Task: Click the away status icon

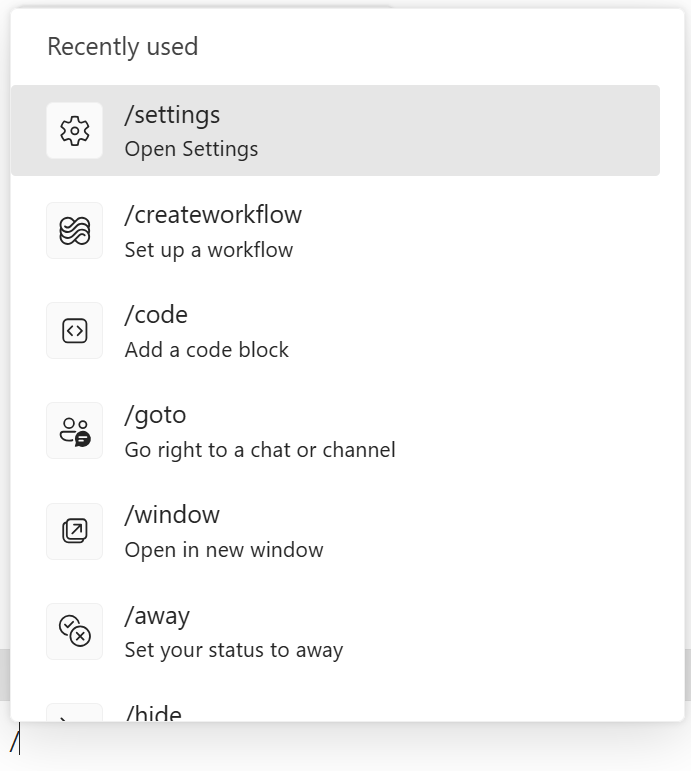Action: pos(74,631)
